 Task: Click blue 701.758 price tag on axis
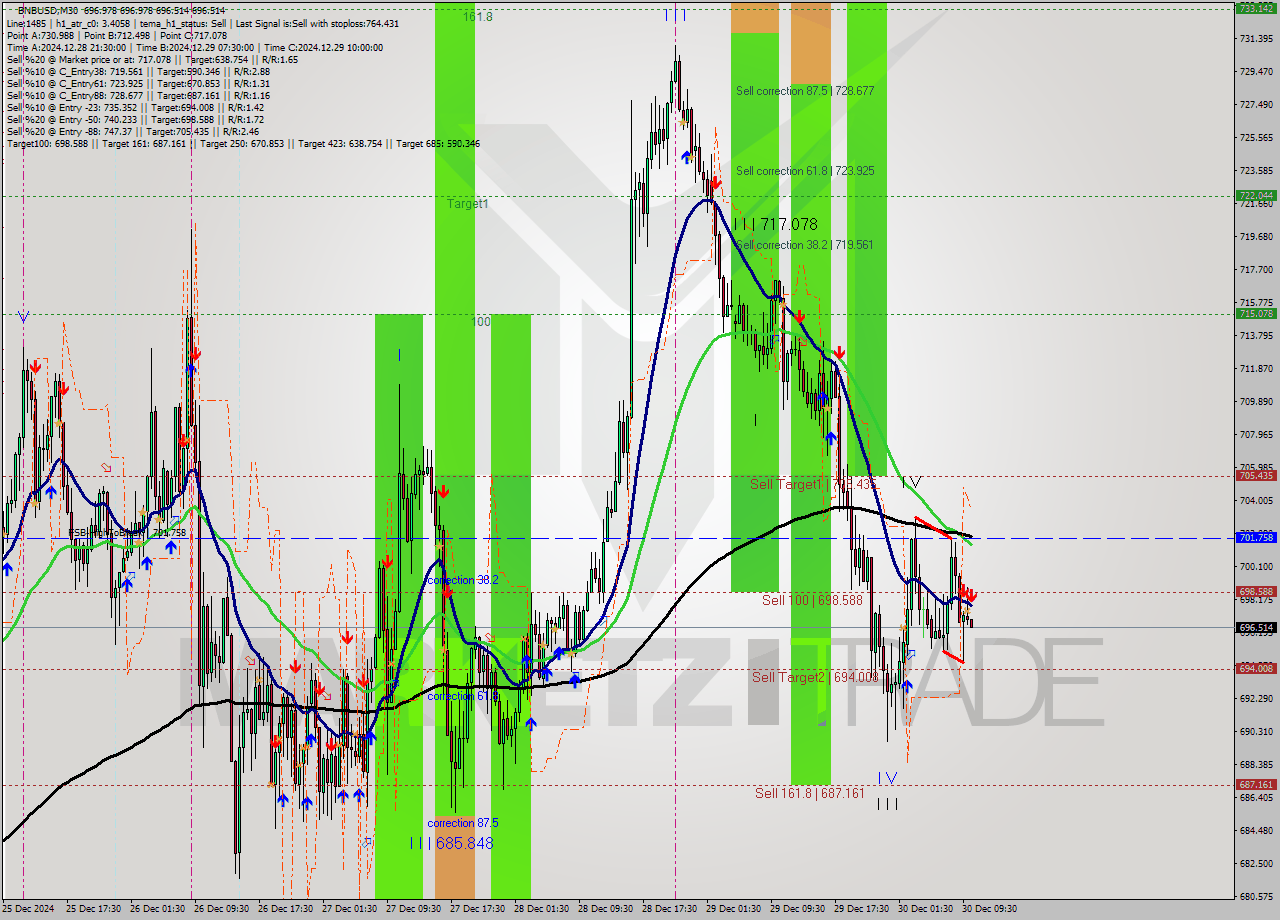click(x=1256, y=538)
